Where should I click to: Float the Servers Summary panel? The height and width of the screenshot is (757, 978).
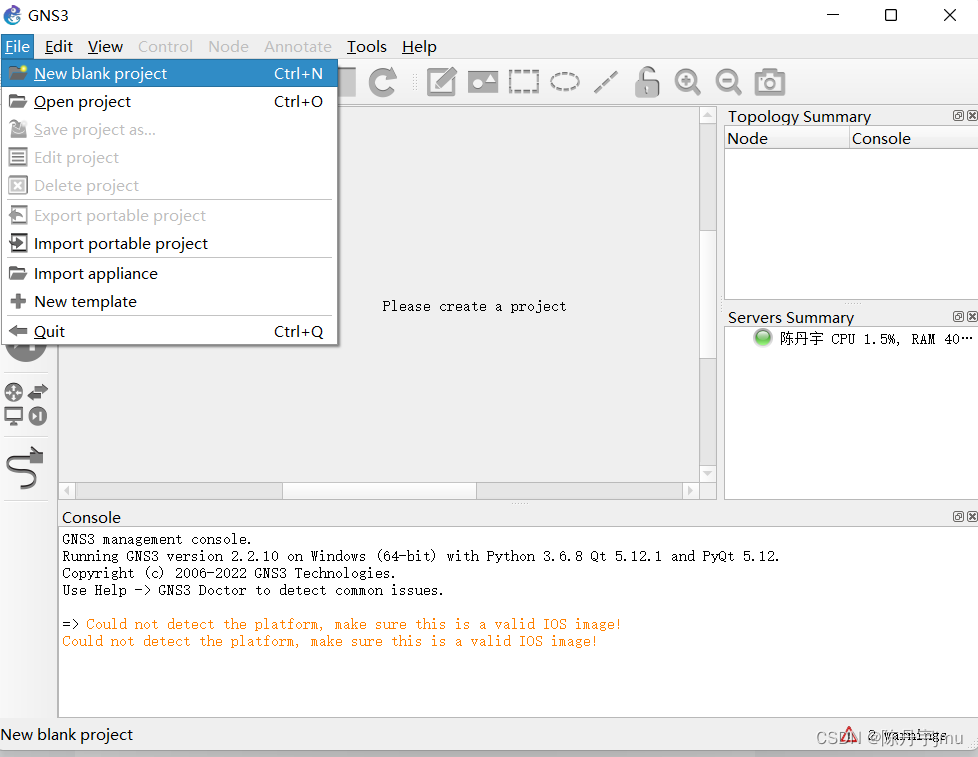point(958,316)
